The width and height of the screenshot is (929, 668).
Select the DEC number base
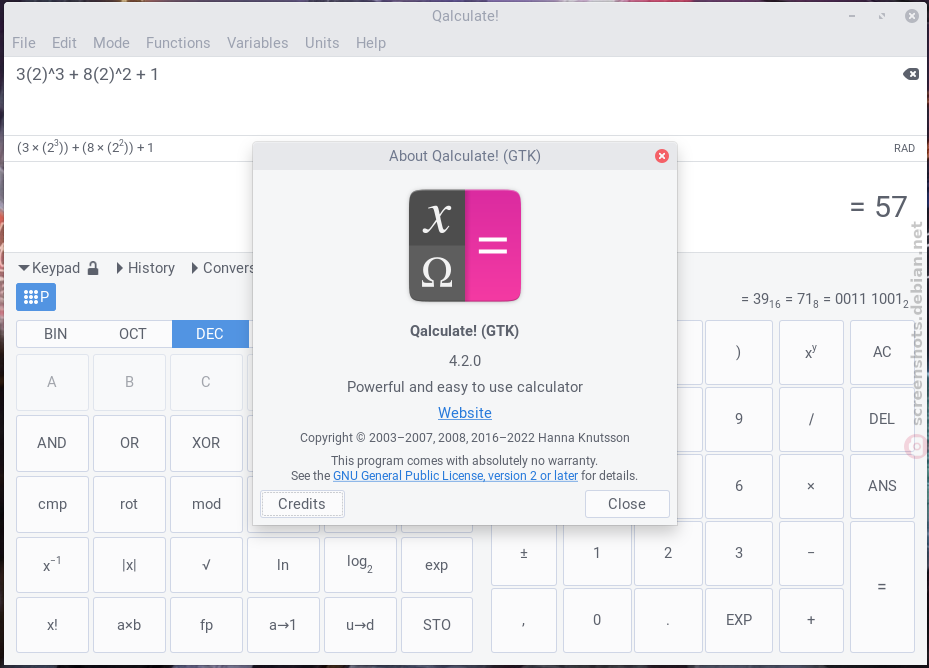[x=210, y=334]
